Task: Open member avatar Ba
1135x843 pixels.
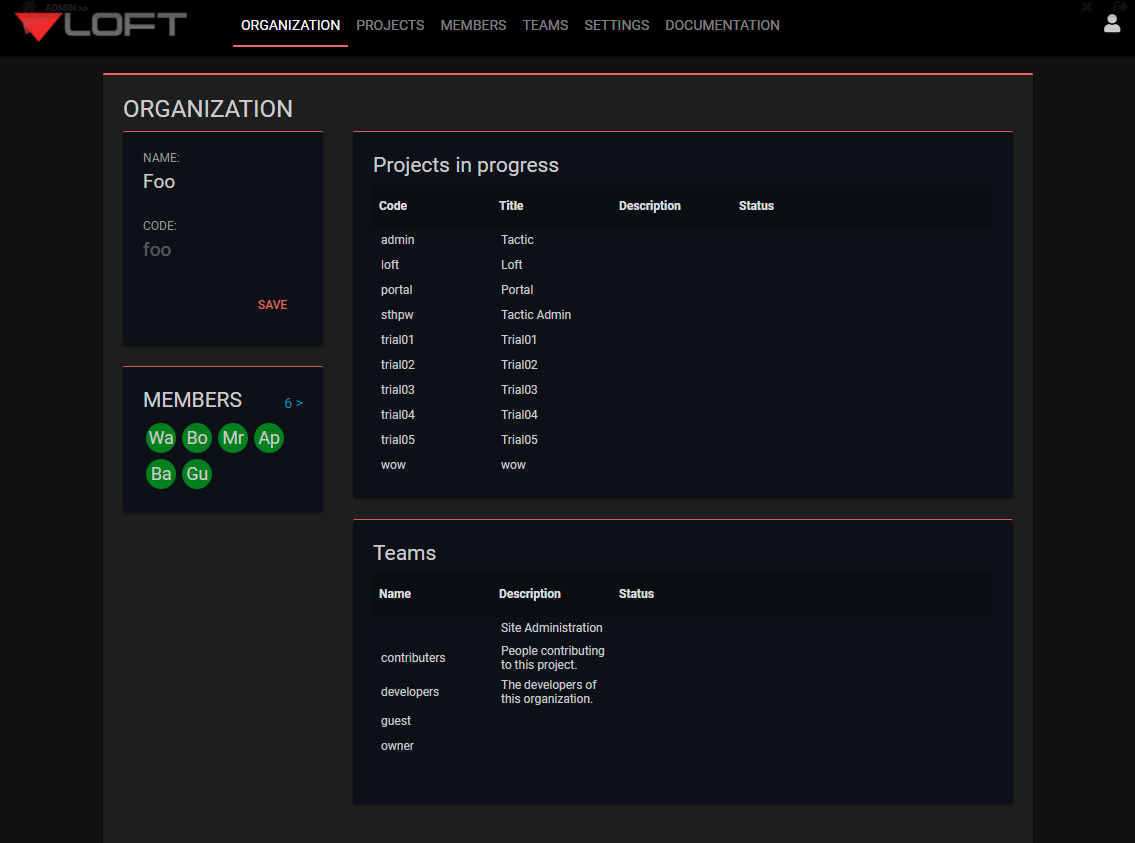Action: point(161,474)
